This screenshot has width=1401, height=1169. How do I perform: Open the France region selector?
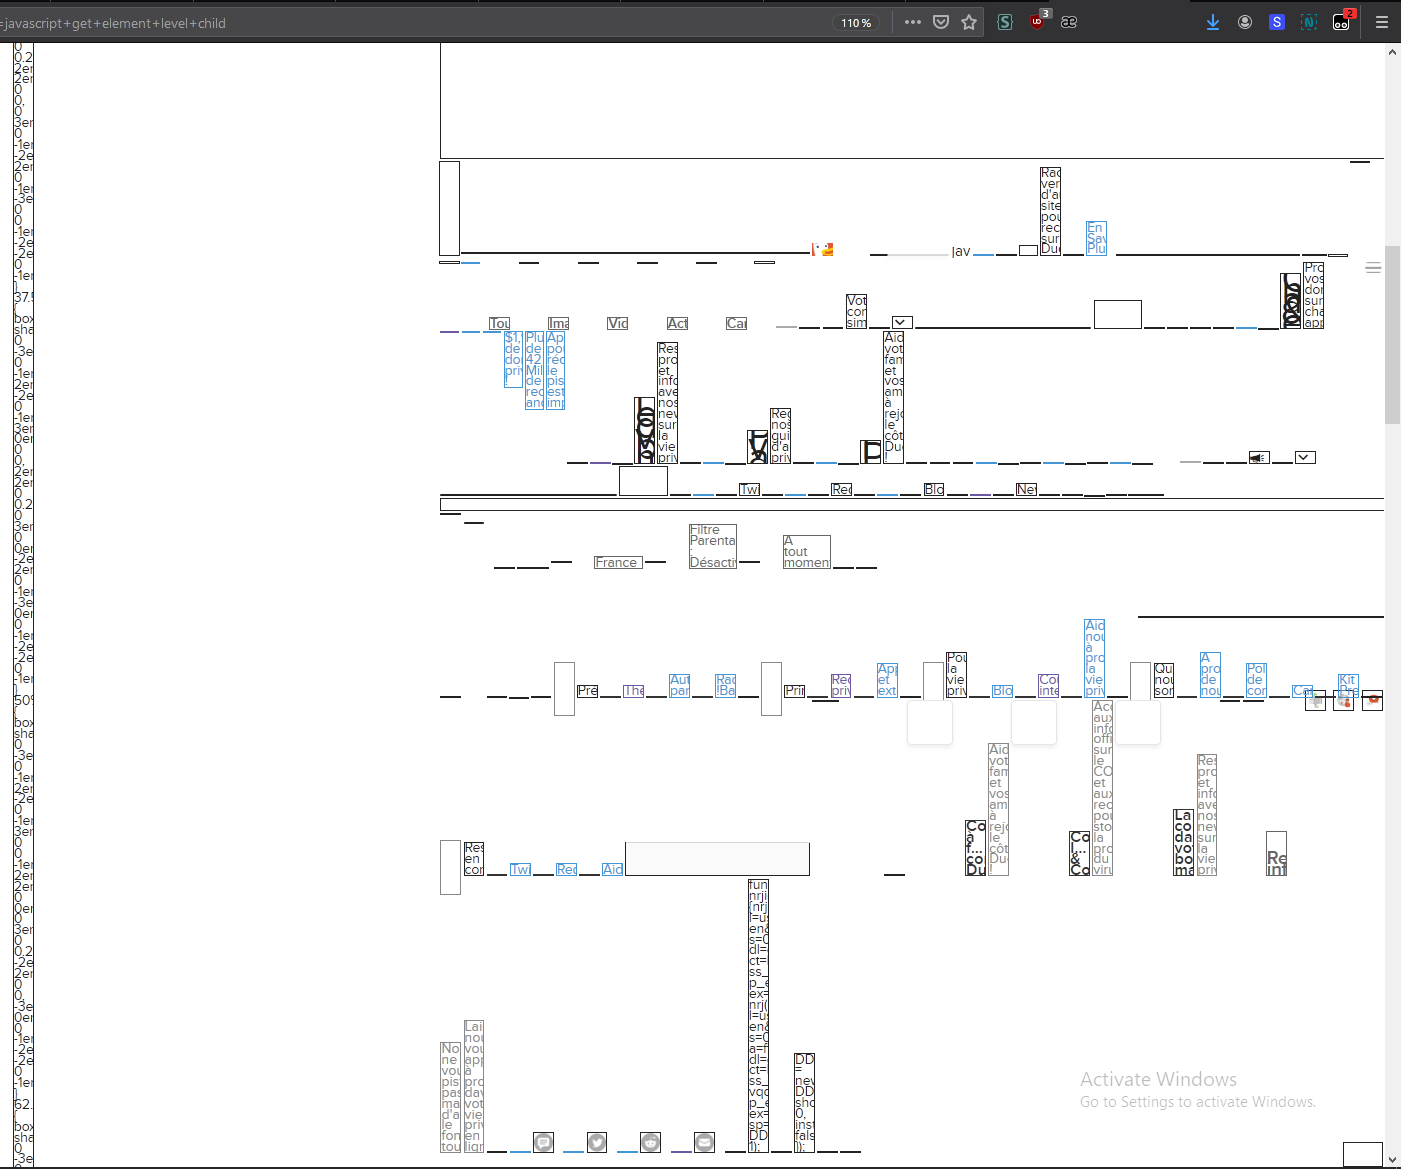point(617,563)
